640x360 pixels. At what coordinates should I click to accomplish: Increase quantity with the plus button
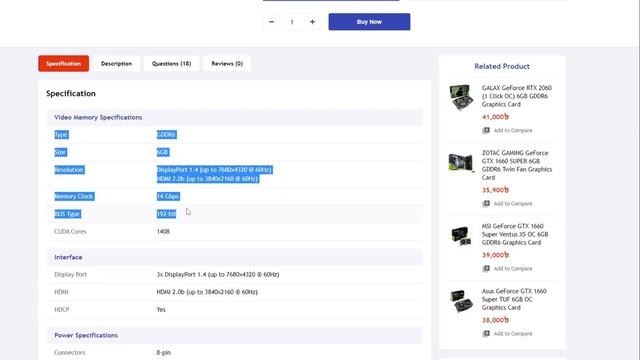(x=312, y=22)
